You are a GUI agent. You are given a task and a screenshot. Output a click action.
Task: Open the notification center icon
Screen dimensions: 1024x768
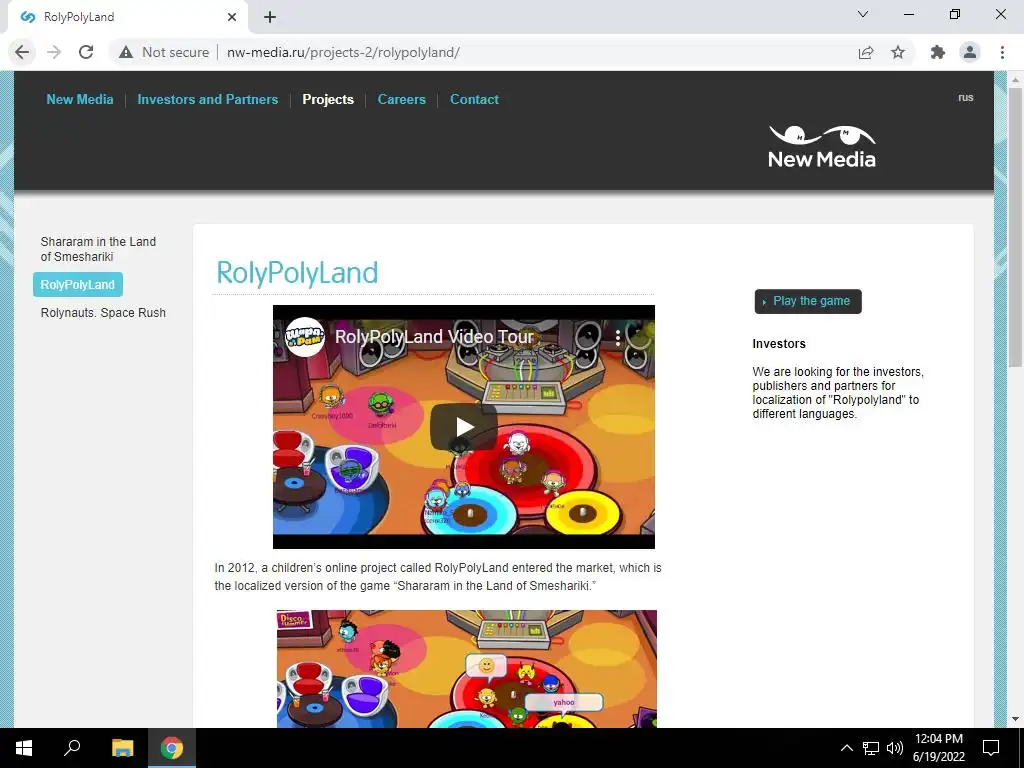point(991,748)
